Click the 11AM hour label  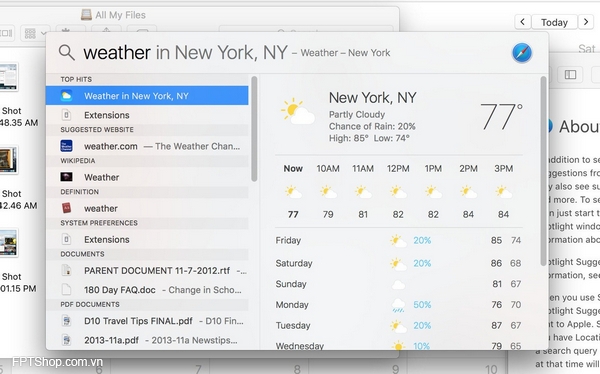[x=363, y=168]
